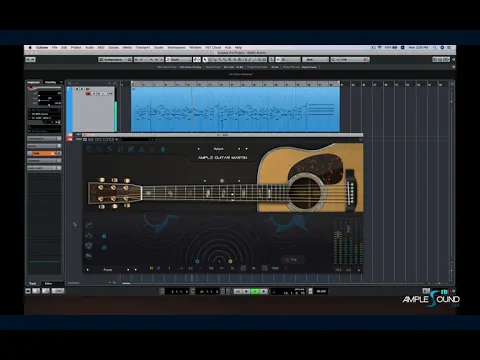Click next arrow beside bottom Preset label
Viewport: 480px width, 360px height.
128,270
